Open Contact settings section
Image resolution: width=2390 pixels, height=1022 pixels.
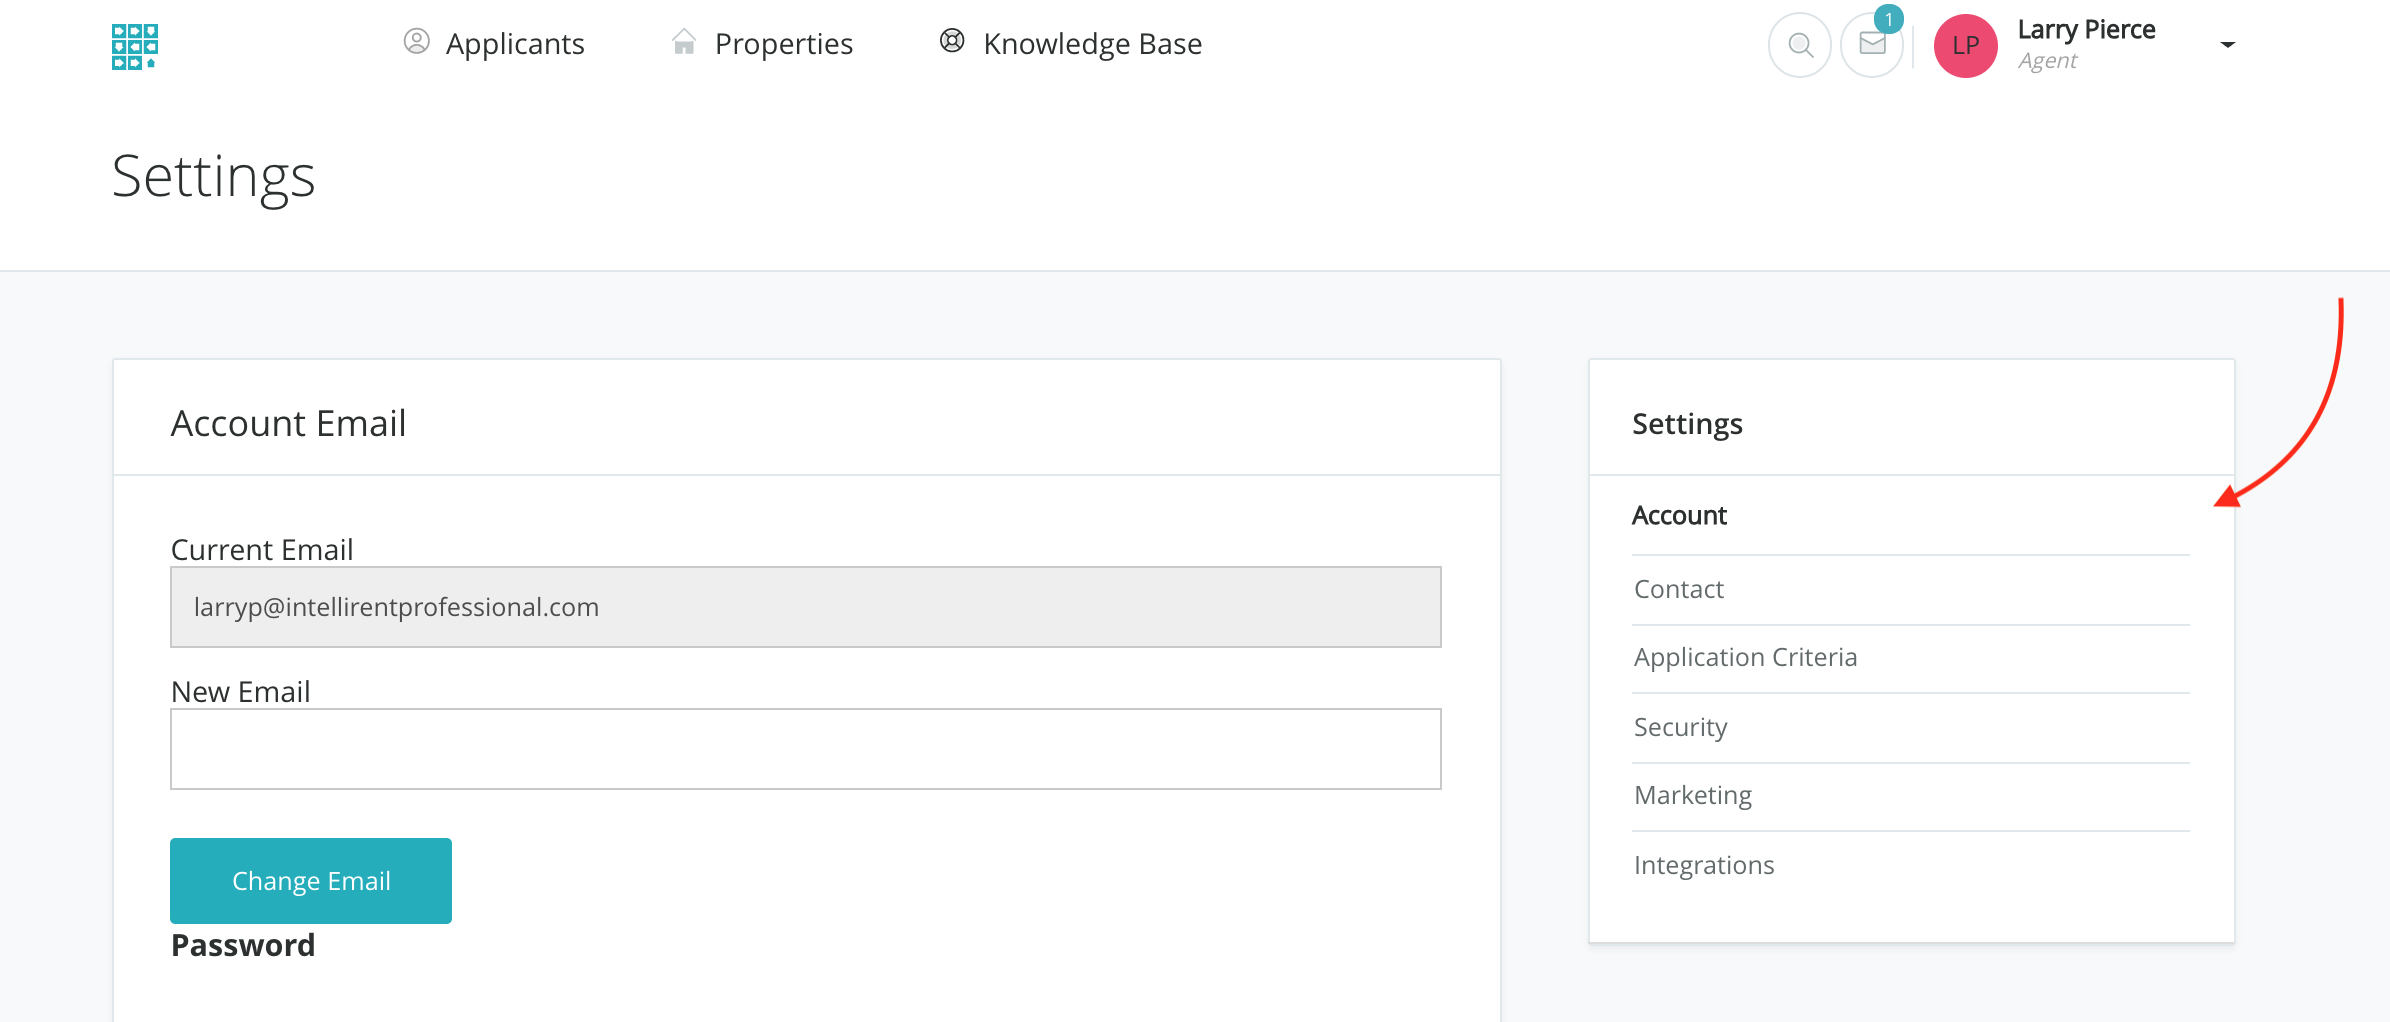(1678, 589)
